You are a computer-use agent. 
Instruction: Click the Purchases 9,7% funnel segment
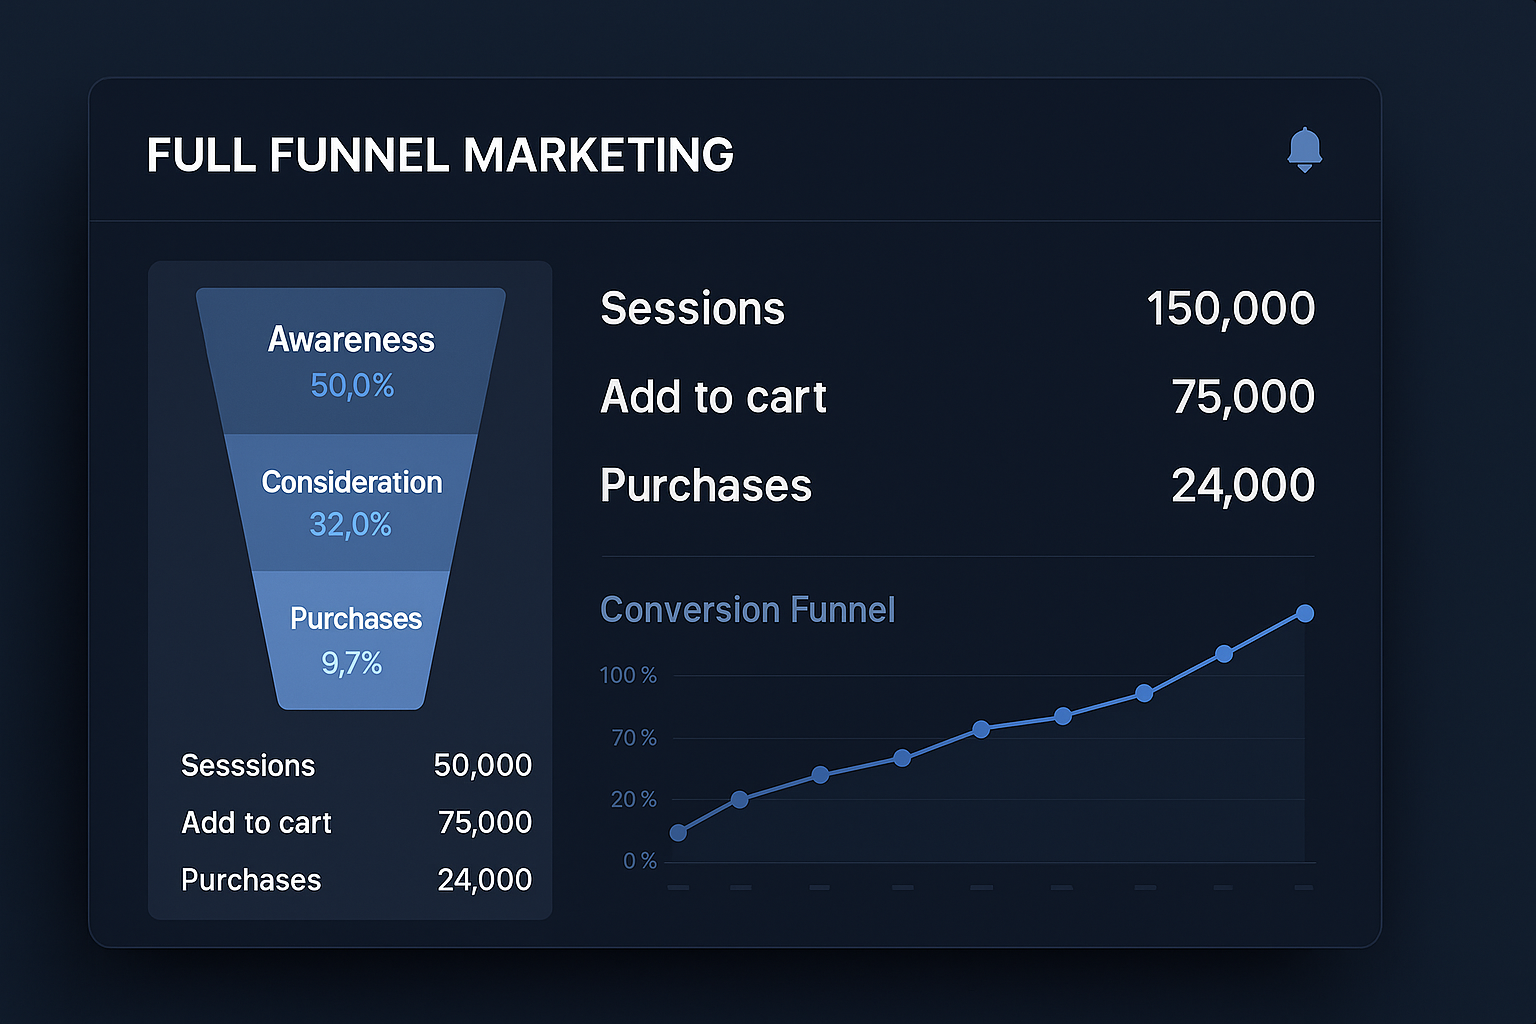coord(353,640)
